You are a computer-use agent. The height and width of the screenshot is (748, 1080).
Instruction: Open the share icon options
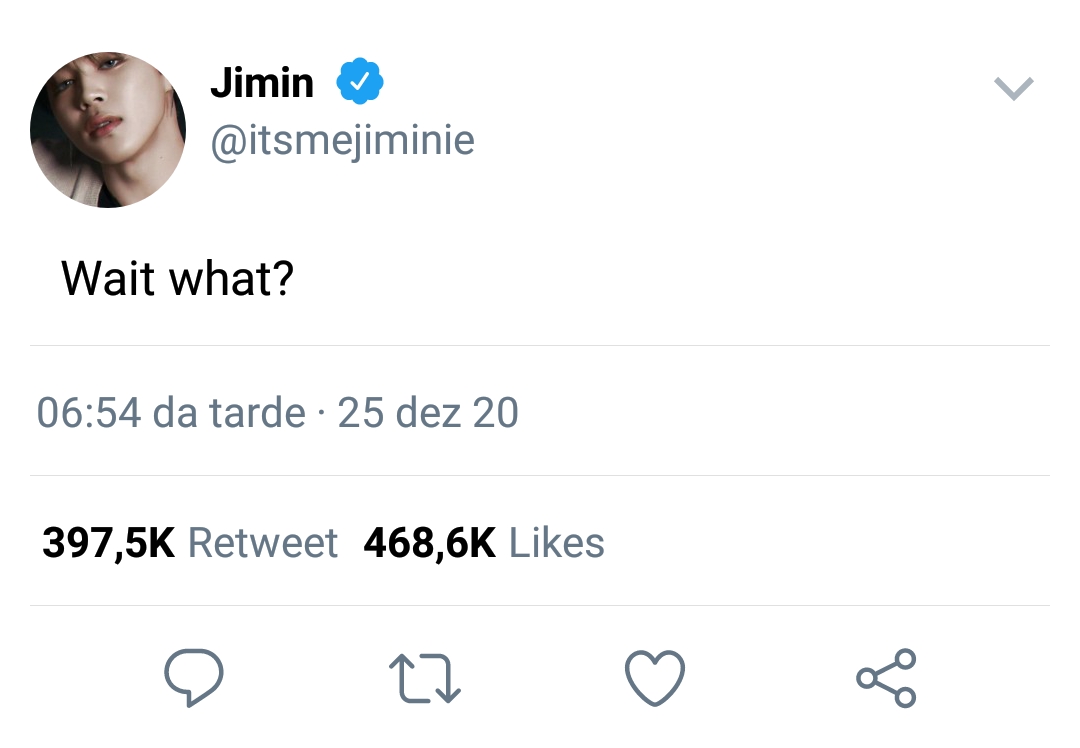(x=886, y=678)
